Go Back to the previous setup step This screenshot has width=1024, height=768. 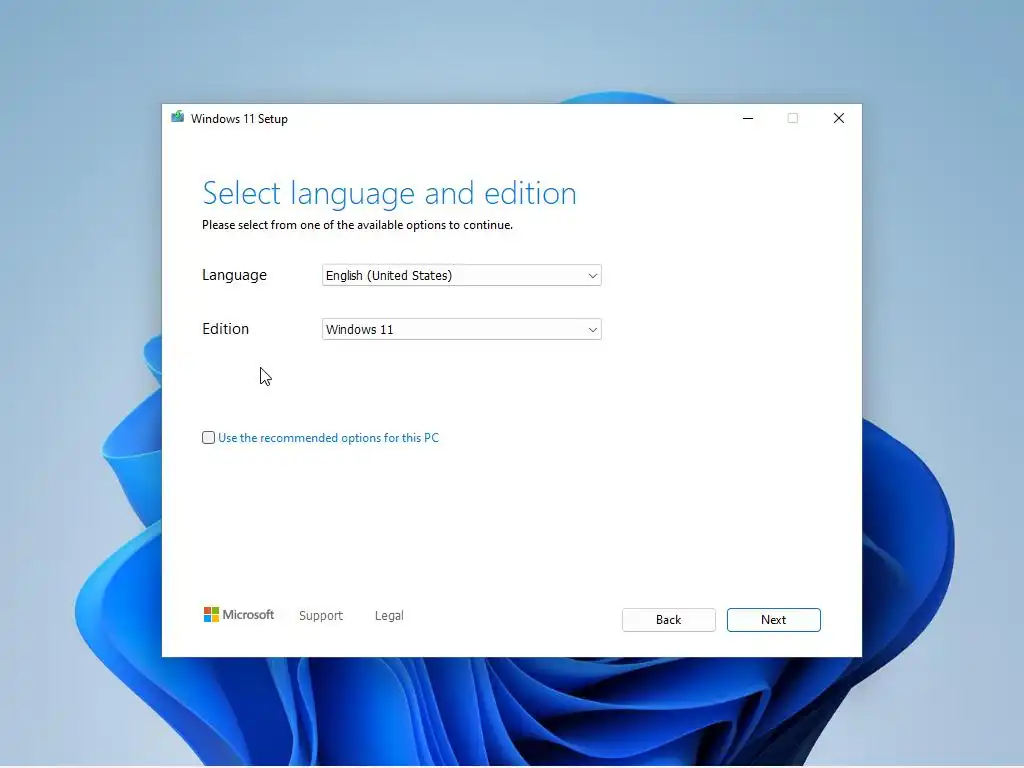click(x=668, y=620)
